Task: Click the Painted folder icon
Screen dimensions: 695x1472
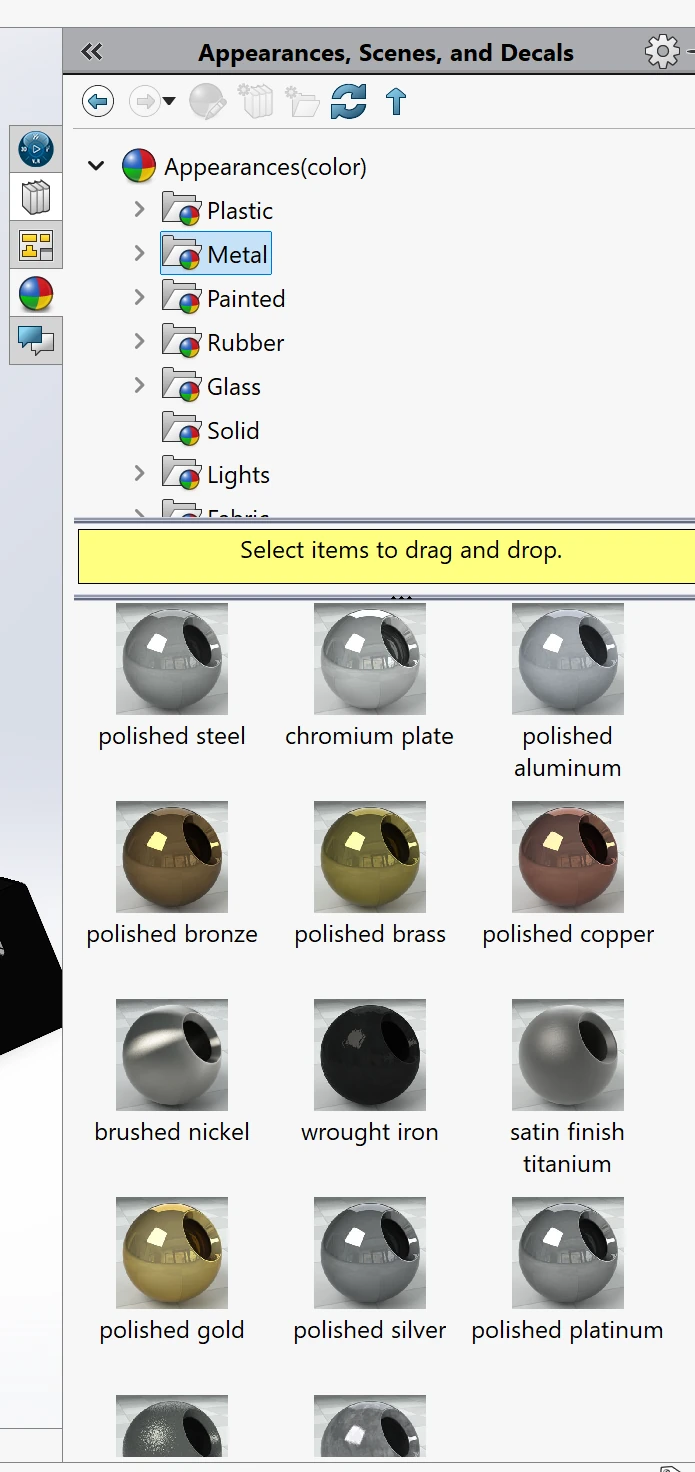Action: pos(182,299)
